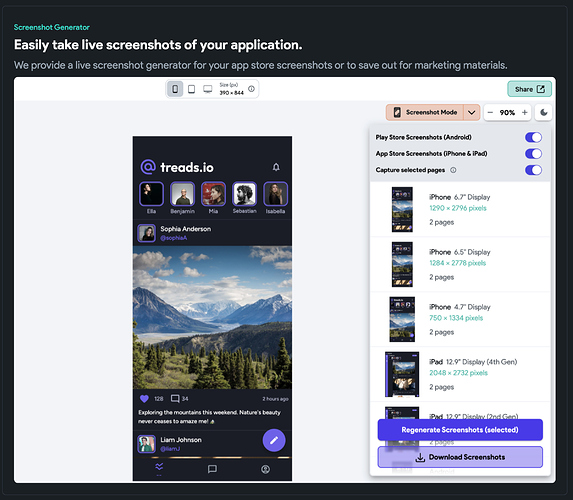This screenshot has width=573, height=500.
Task: Select the desktop device preview icon
Action: tap(208, 89)
